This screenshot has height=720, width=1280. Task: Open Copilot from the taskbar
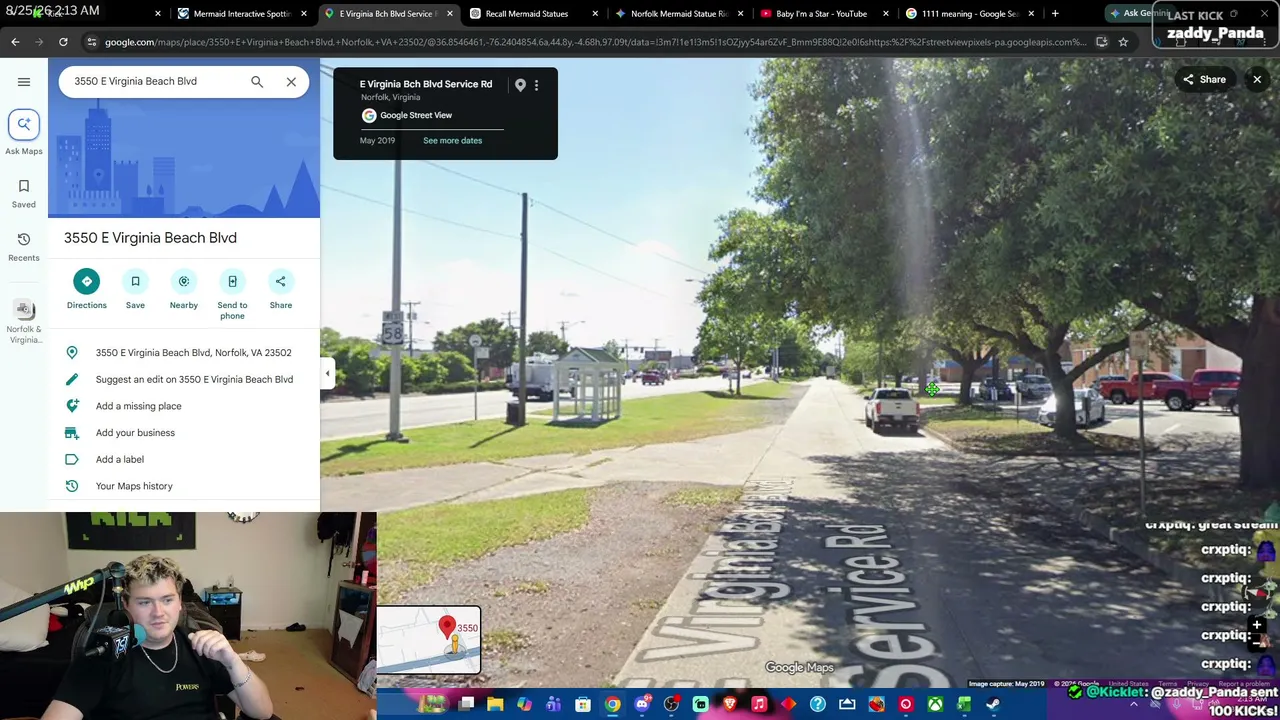pos(524,705)
